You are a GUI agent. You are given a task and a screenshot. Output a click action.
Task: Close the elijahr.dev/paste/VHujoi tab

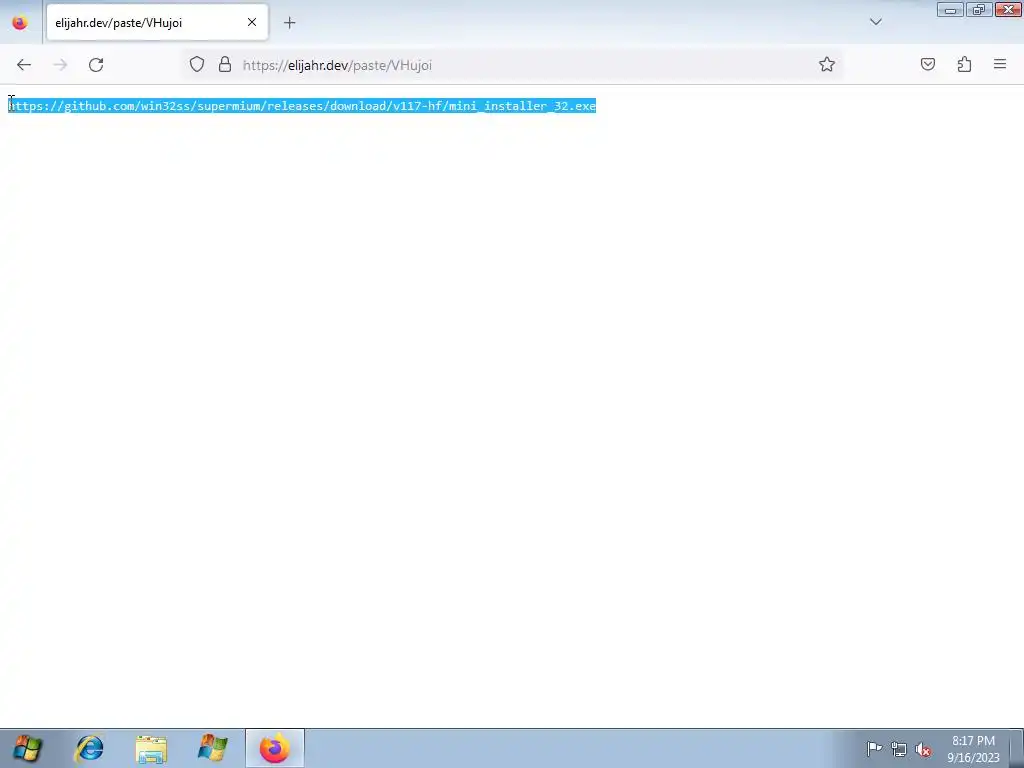pyautogui.click(x=252, y=22)
